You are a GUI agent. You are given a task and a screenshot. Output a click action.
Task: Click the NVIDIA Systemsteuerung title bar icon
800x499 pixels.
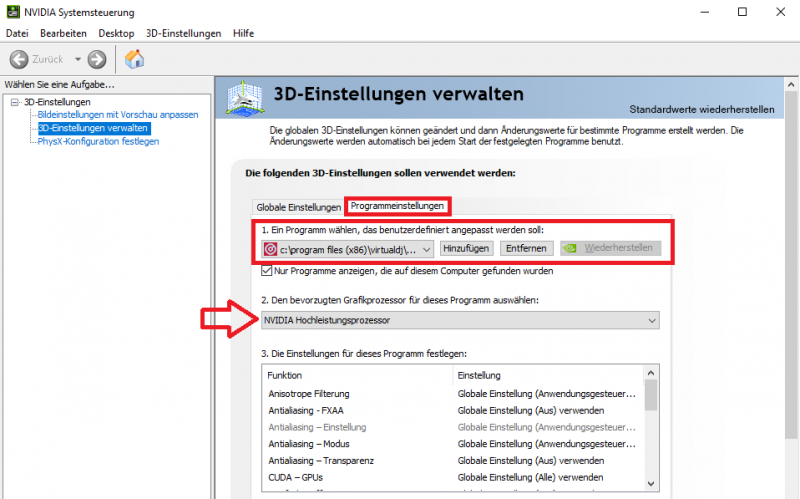[x=13, y=12]
